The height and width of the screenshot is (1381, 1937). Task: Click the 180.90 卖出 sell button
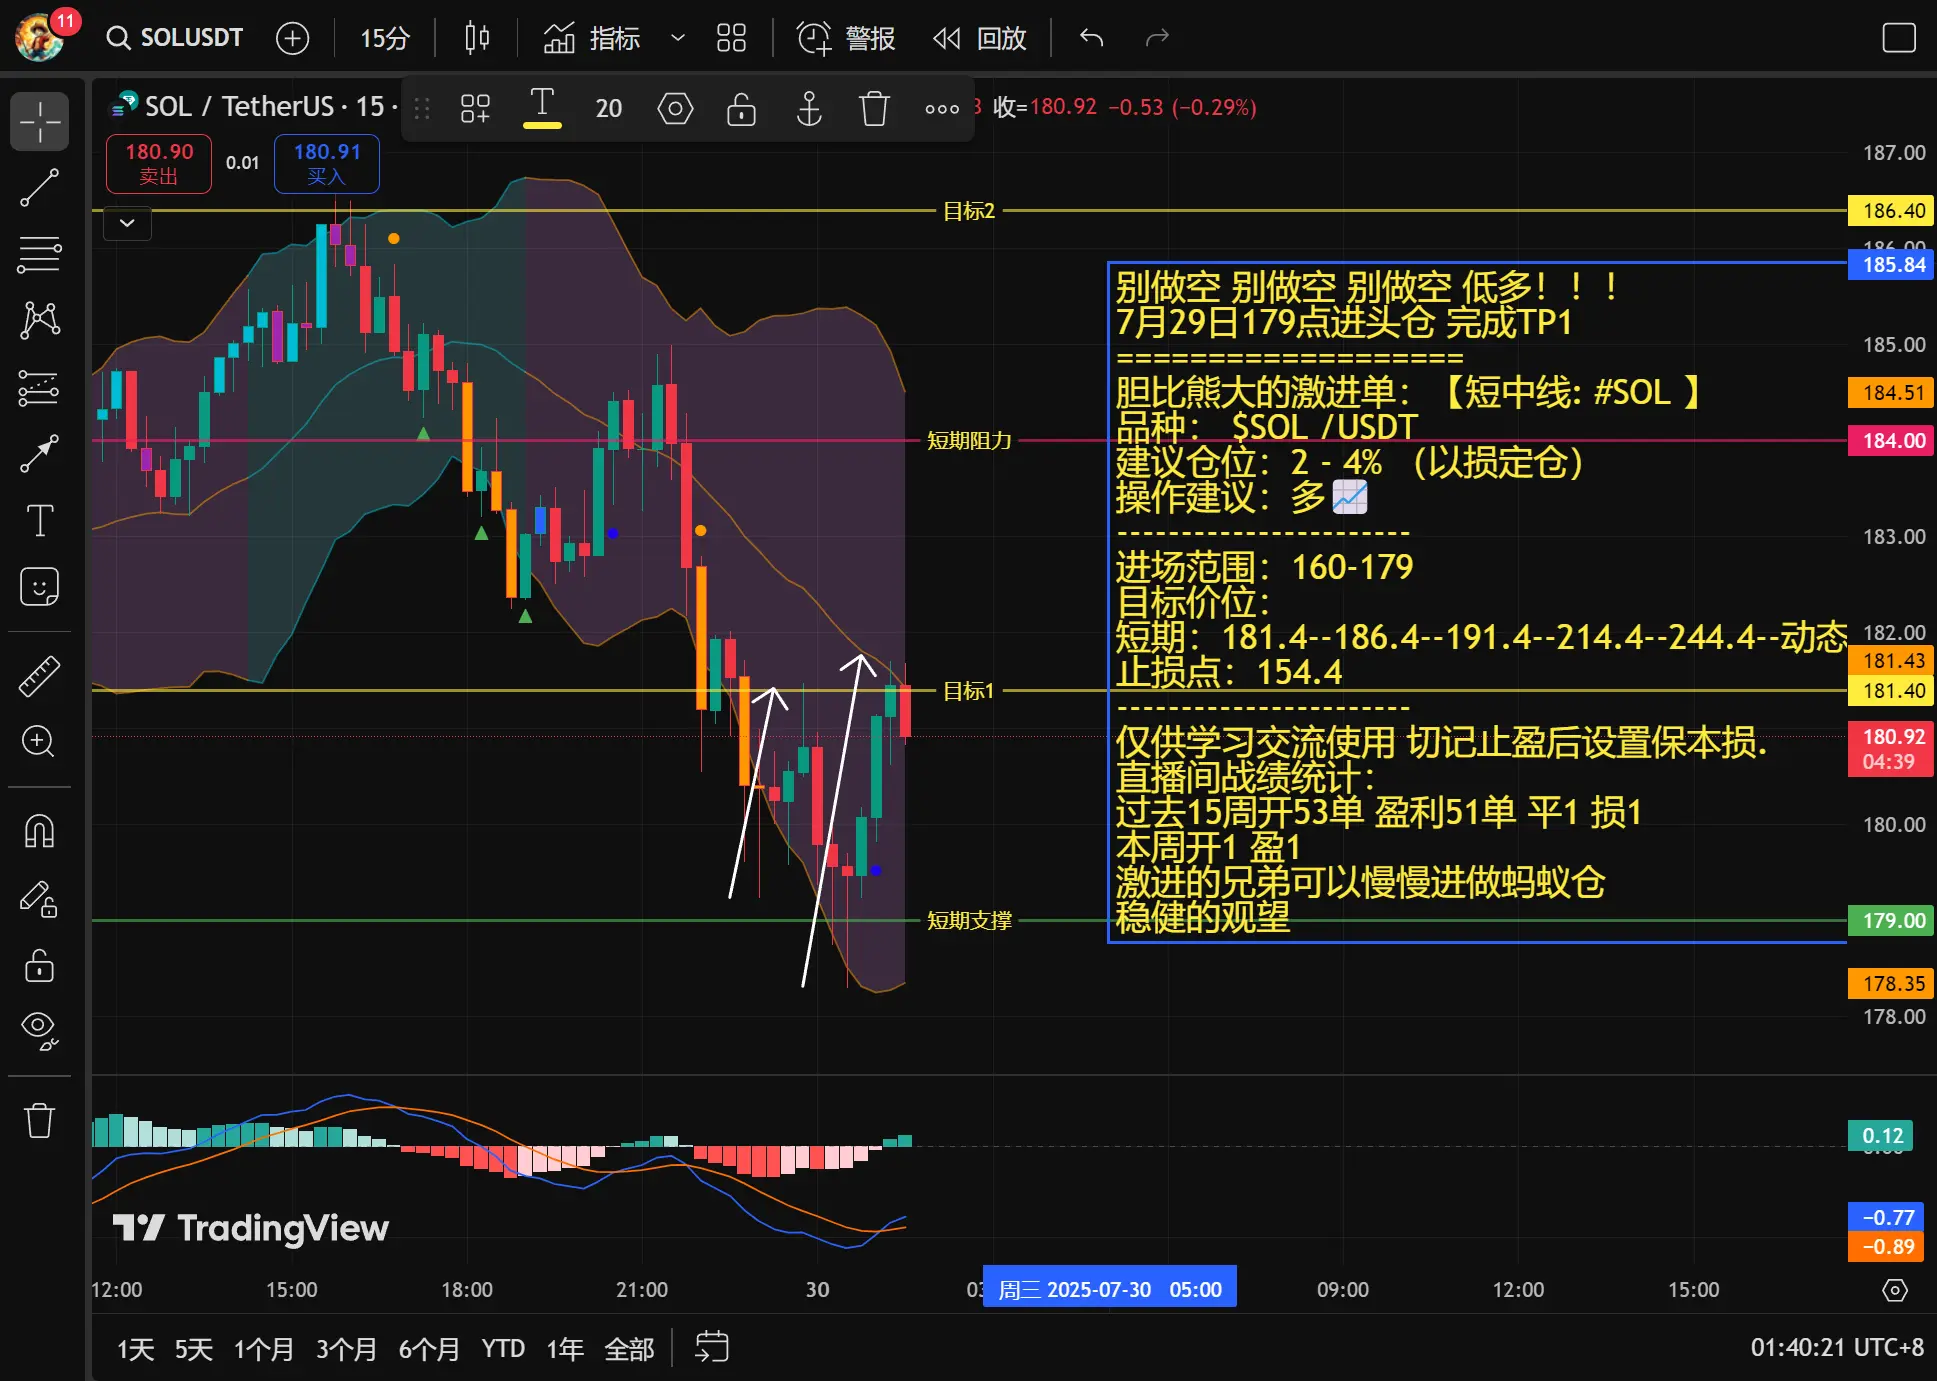159,163
